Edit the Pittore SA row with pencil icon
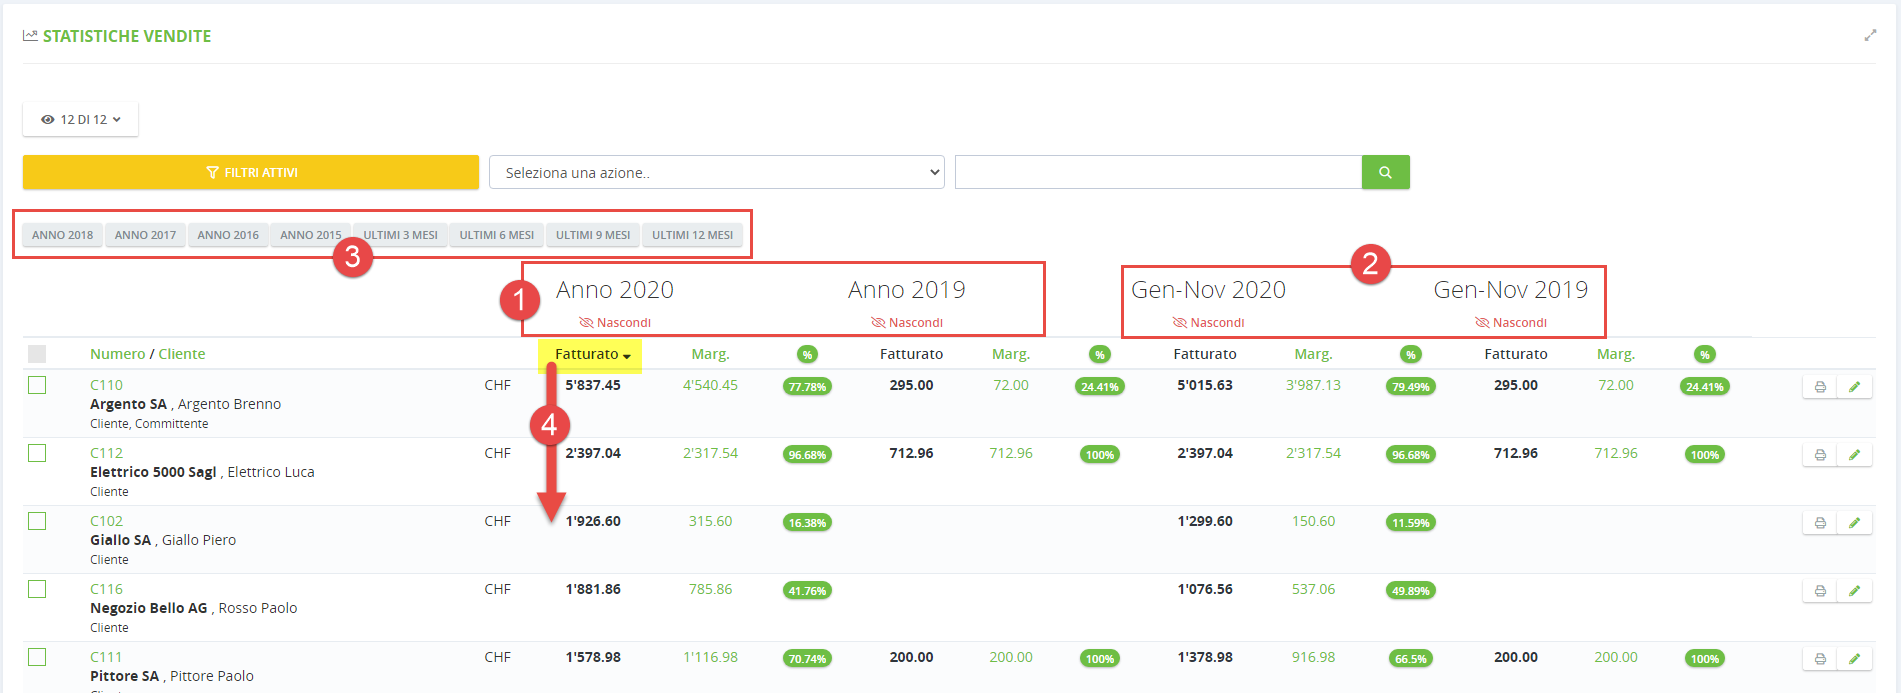Screen dimensions: 1901x693 [x=1854, y=659]
